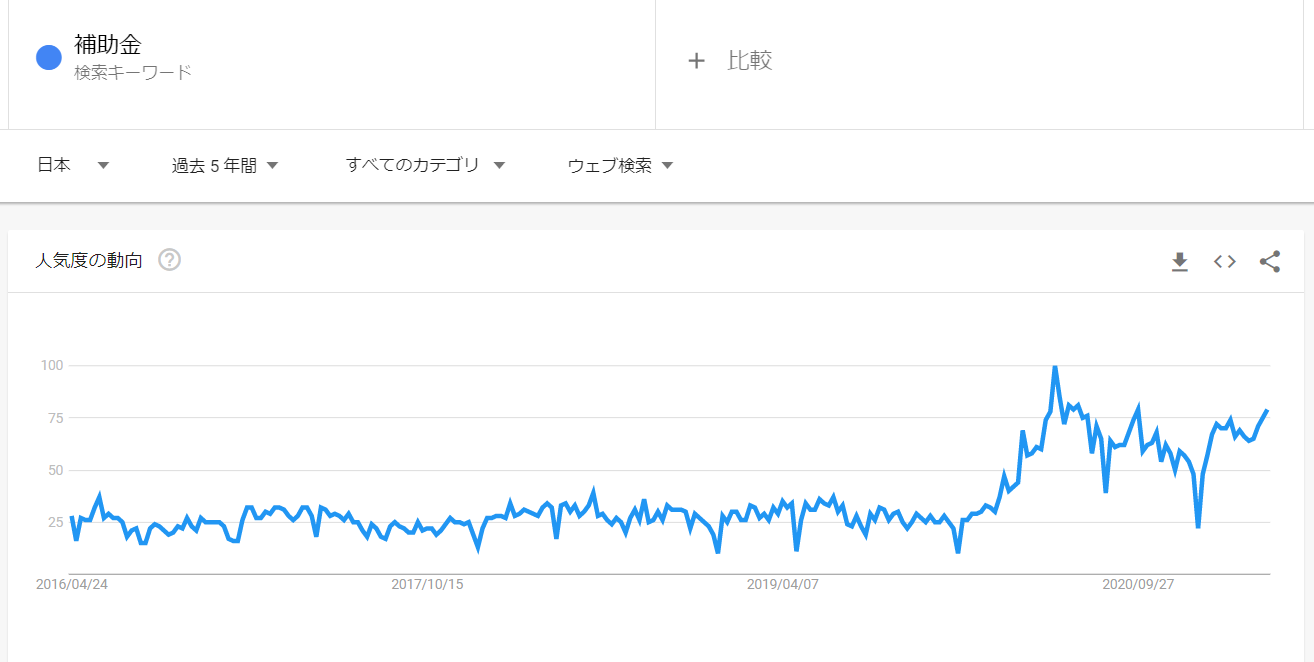1314x662 pixels.
Task: Select the 2020/09/27 axis date label
Action: tap(1138, 585)
